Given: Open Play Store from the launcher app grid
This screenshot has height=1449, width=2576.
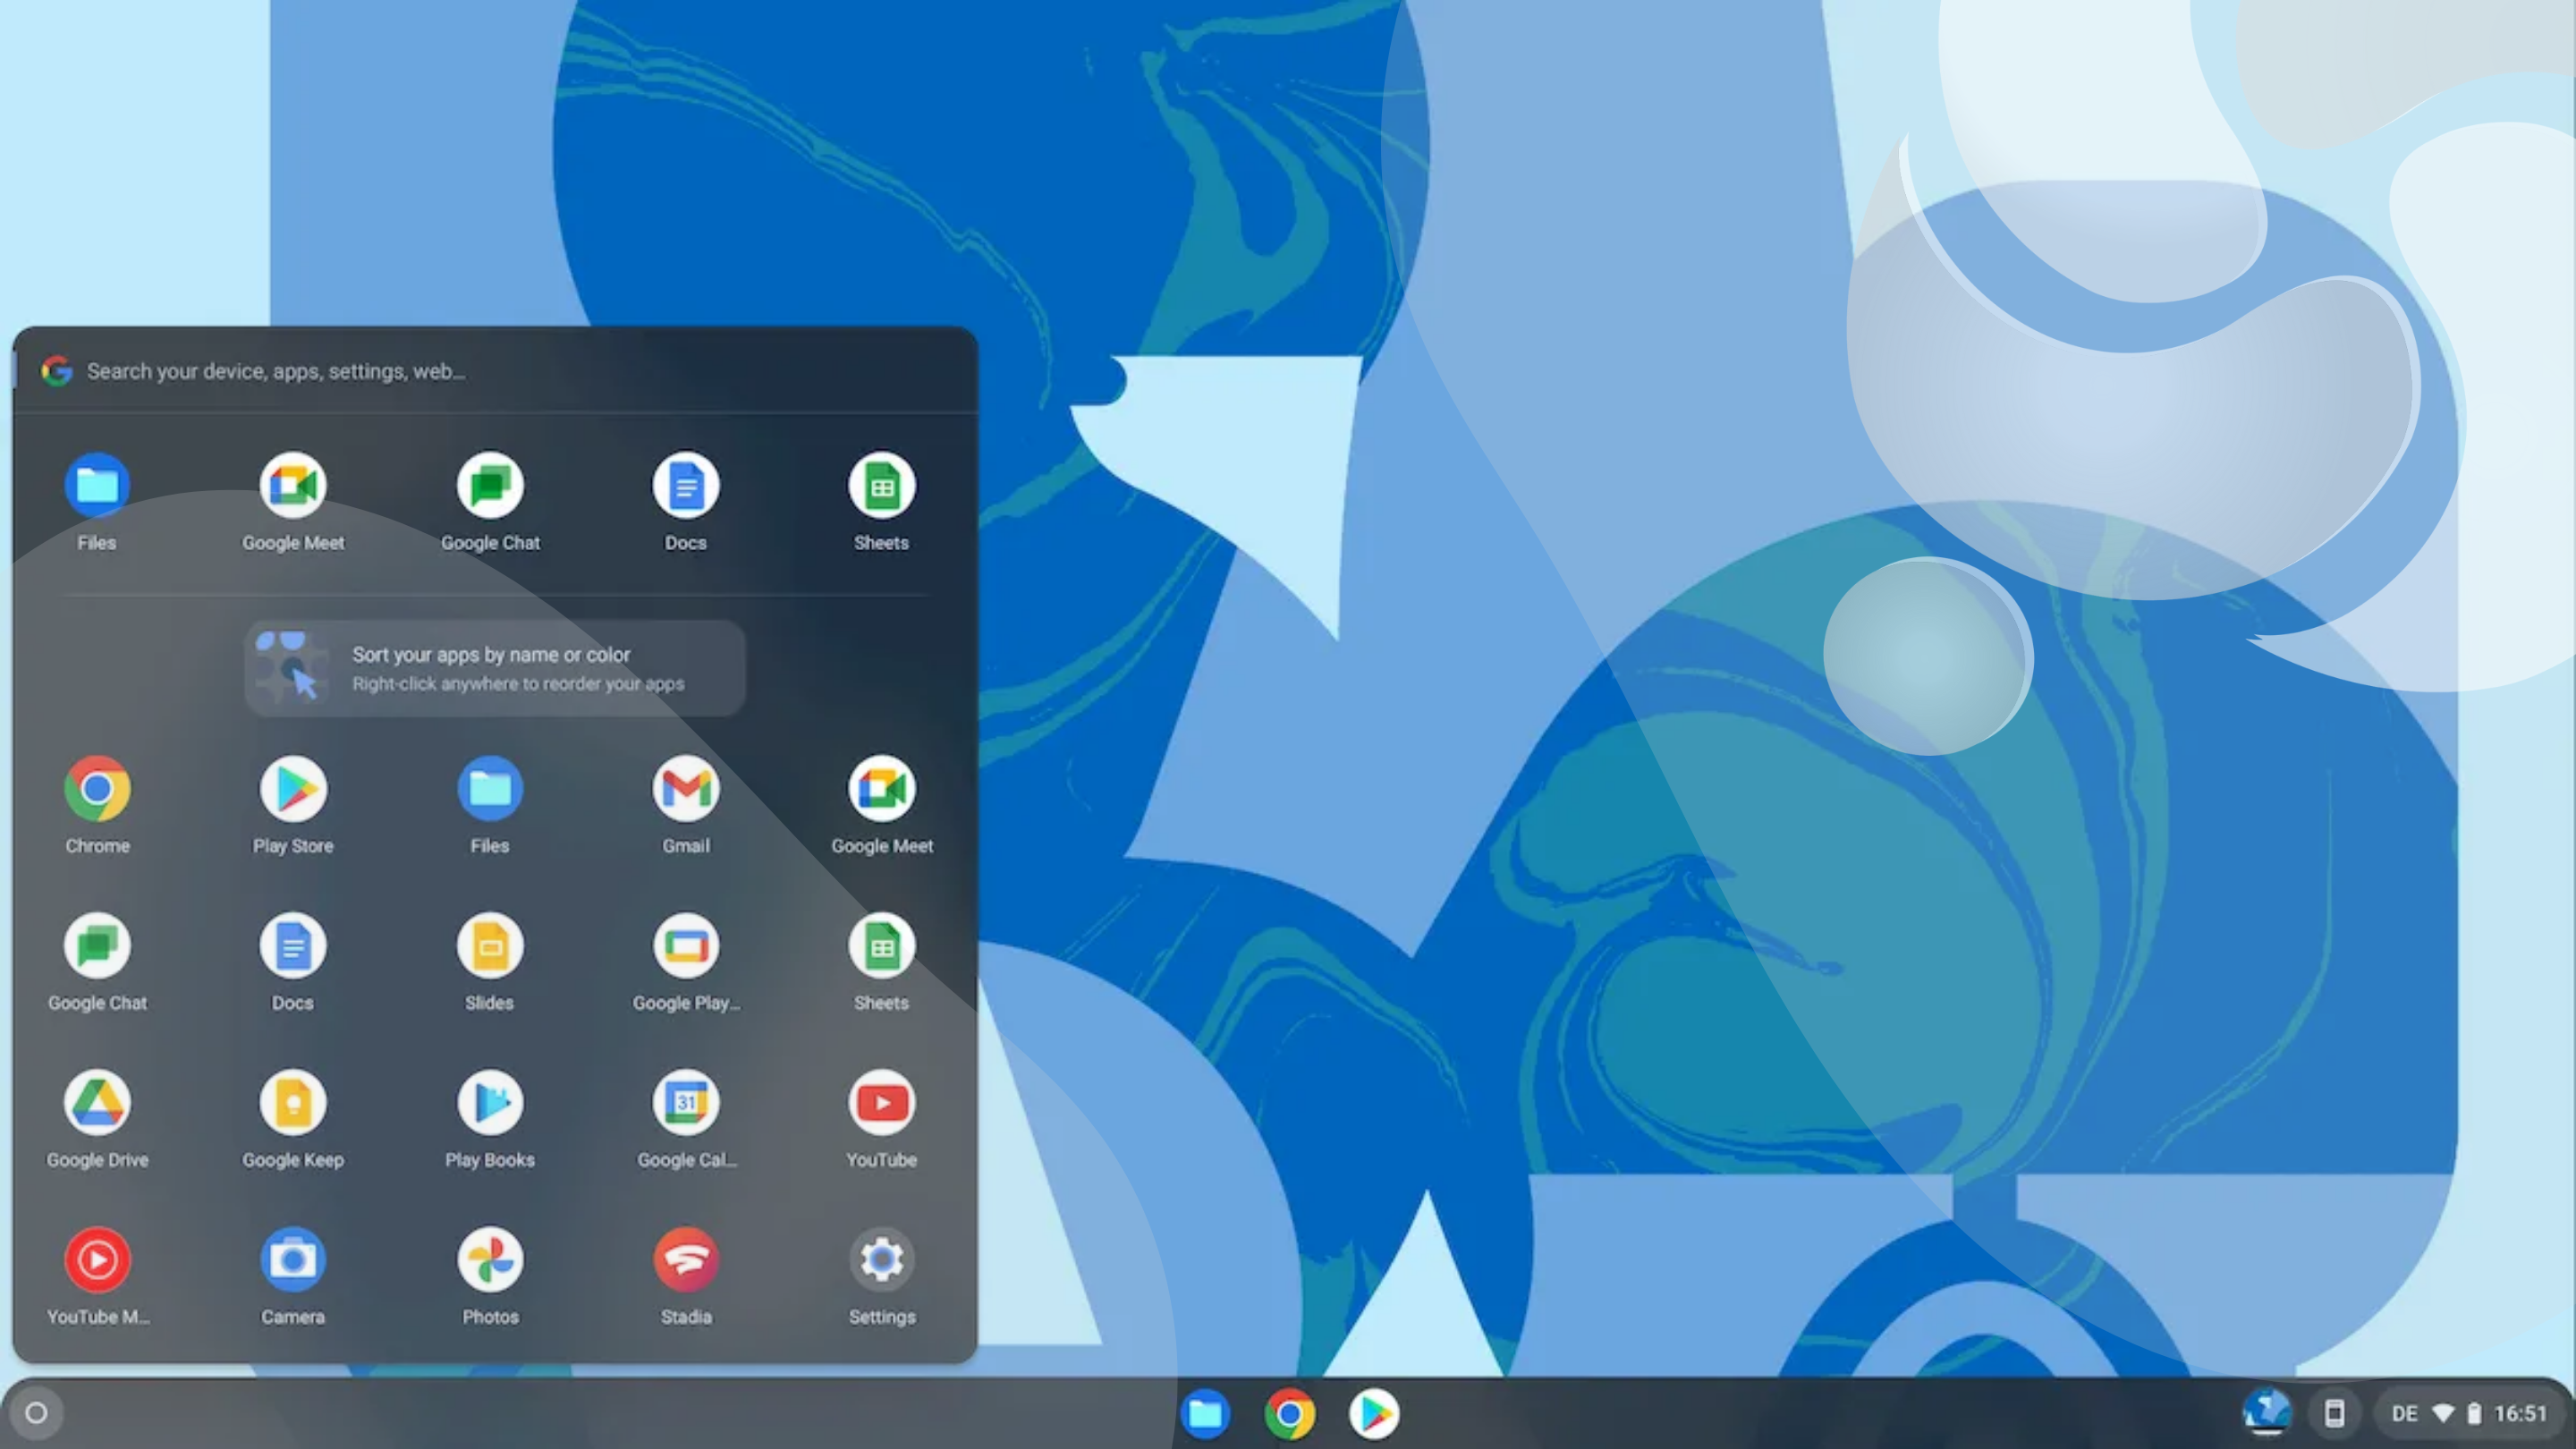Looking at the screenshot, I should [293, 790].
